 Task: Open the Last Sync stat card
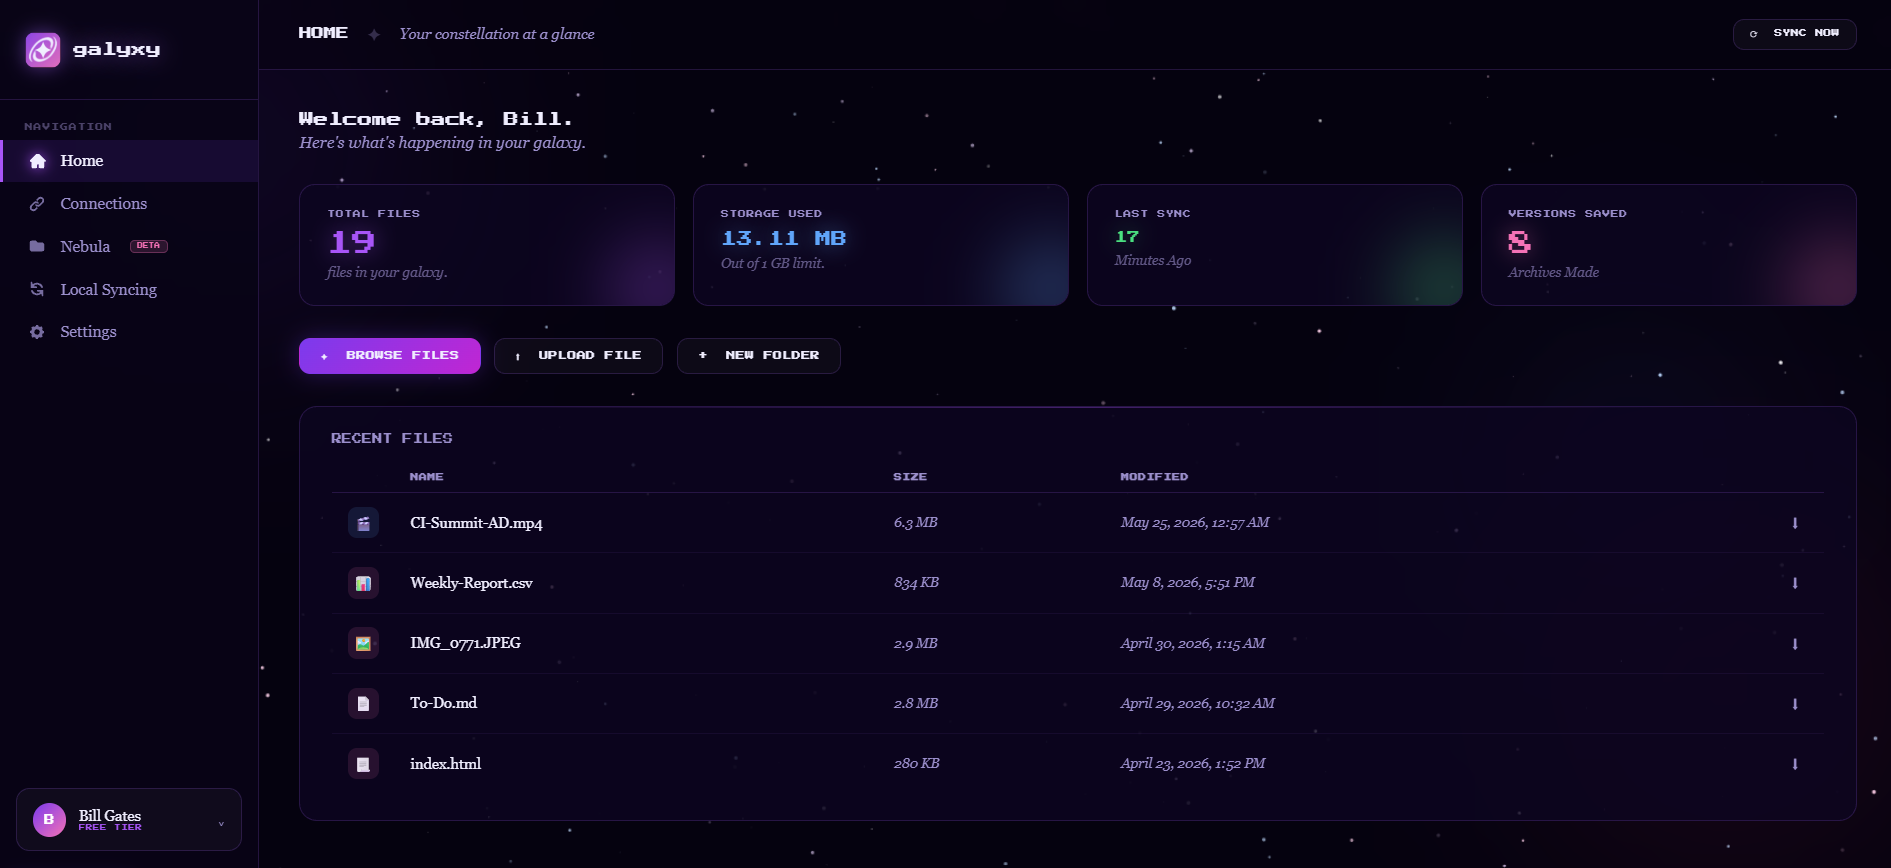[1275, 245]
